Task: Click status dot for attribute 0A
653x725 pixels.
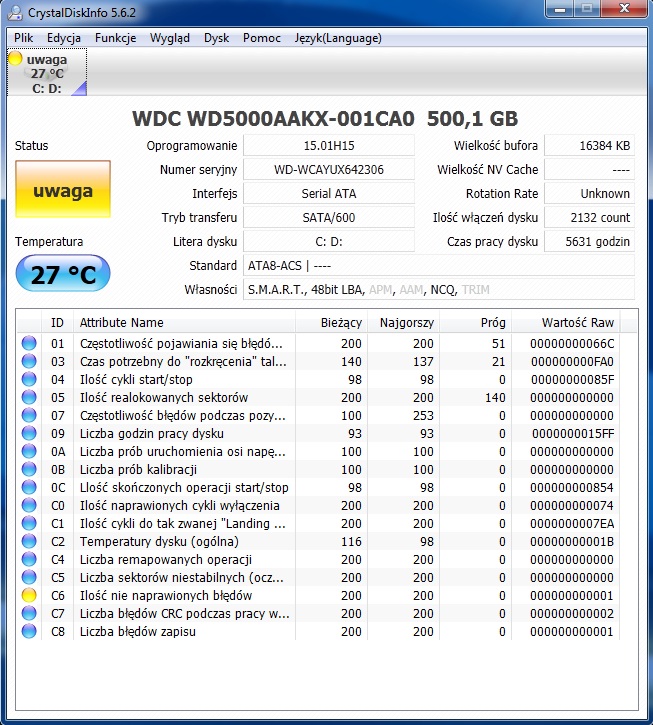Action: pyautogui.click(x=29, y=451)
